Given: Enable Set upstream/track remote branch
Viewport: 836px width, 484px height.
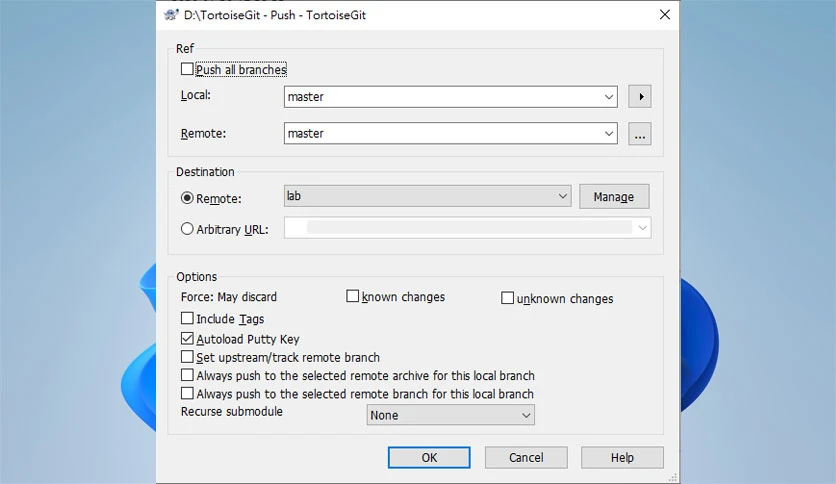Looking at the screenshot, I should pos(187,357).
